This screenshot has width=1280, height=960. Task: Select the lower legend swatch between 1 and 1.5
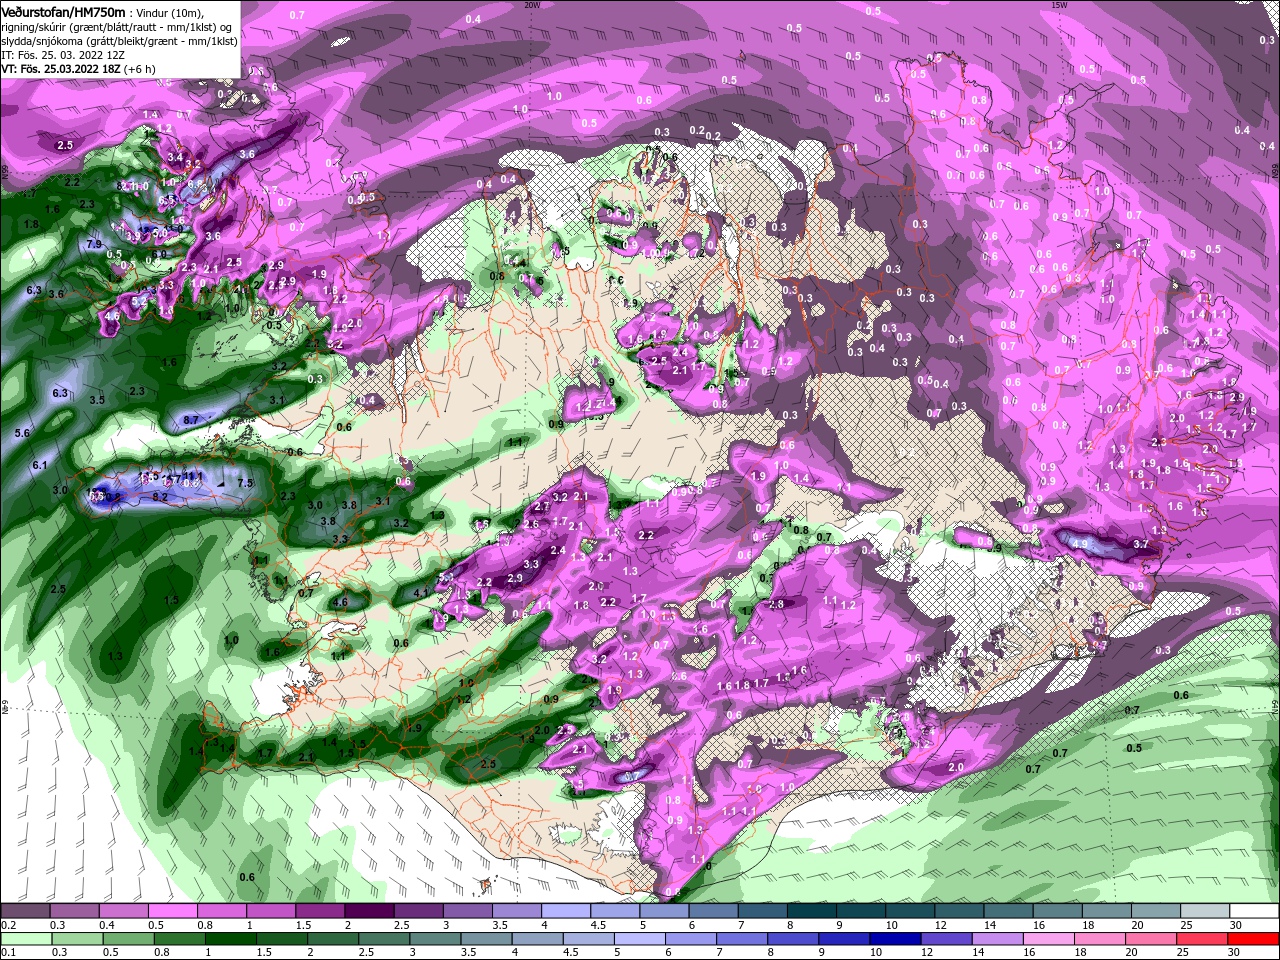(x=231, y=939)
